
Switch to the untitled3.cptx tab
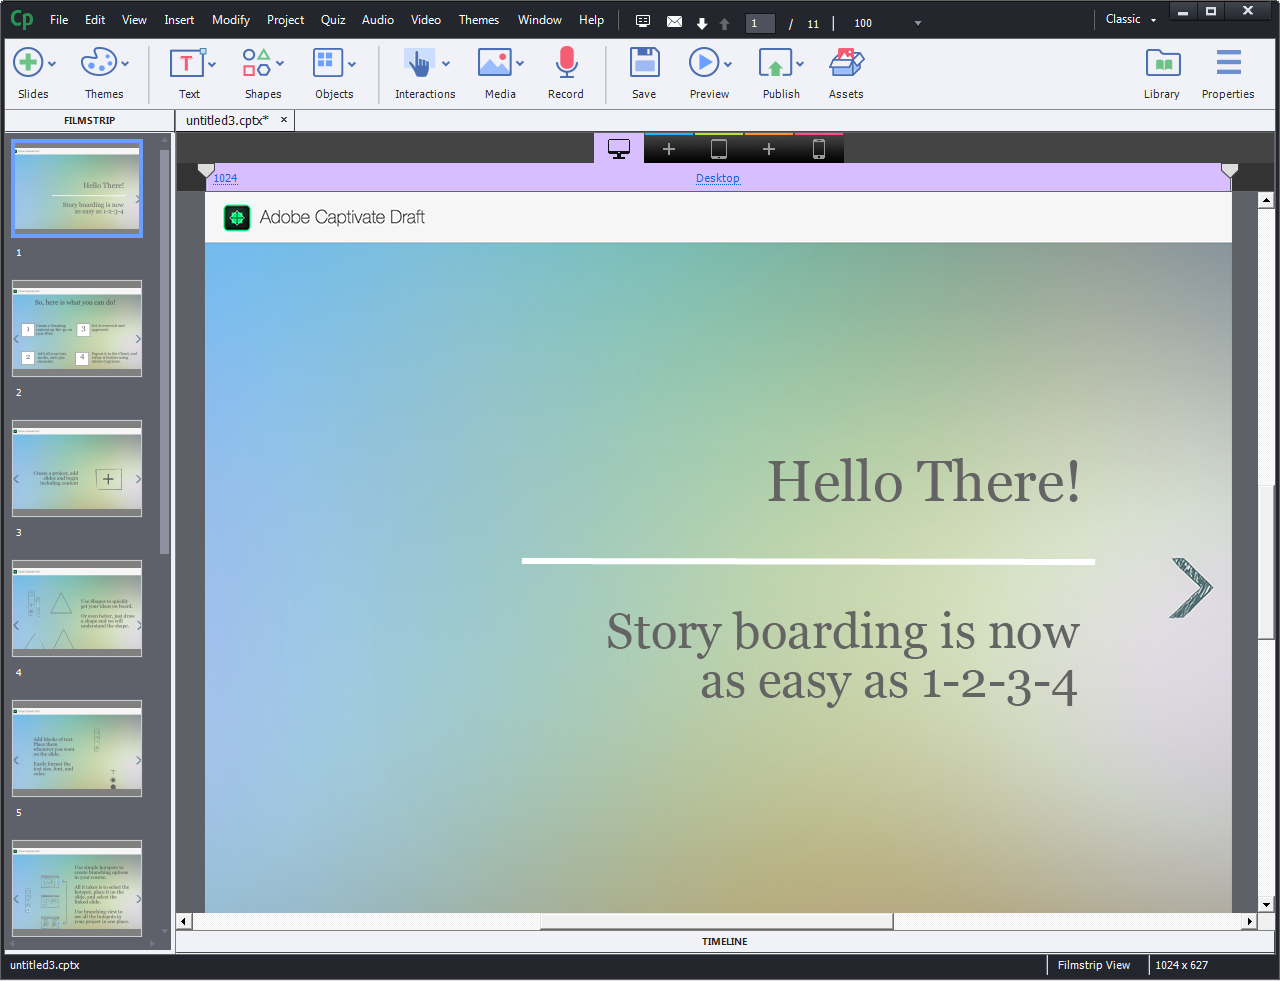(228, 119)
